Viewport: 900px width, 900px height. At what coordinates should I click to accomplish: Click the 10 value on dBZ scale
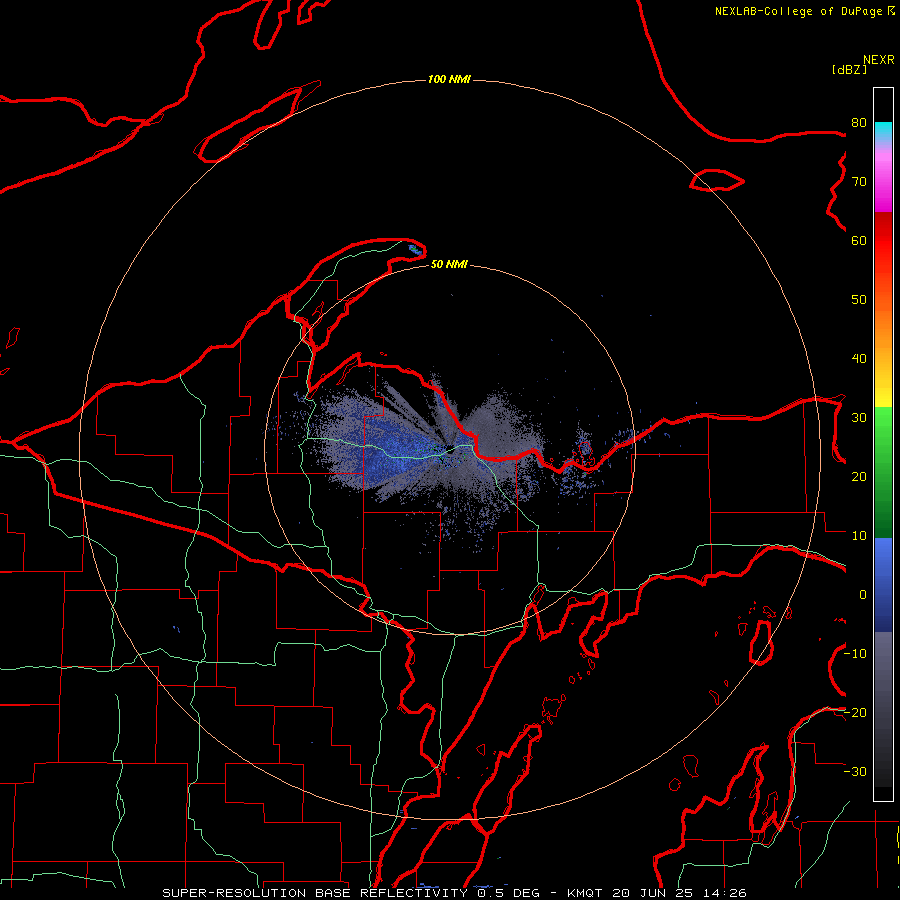[x=859, y=536]
